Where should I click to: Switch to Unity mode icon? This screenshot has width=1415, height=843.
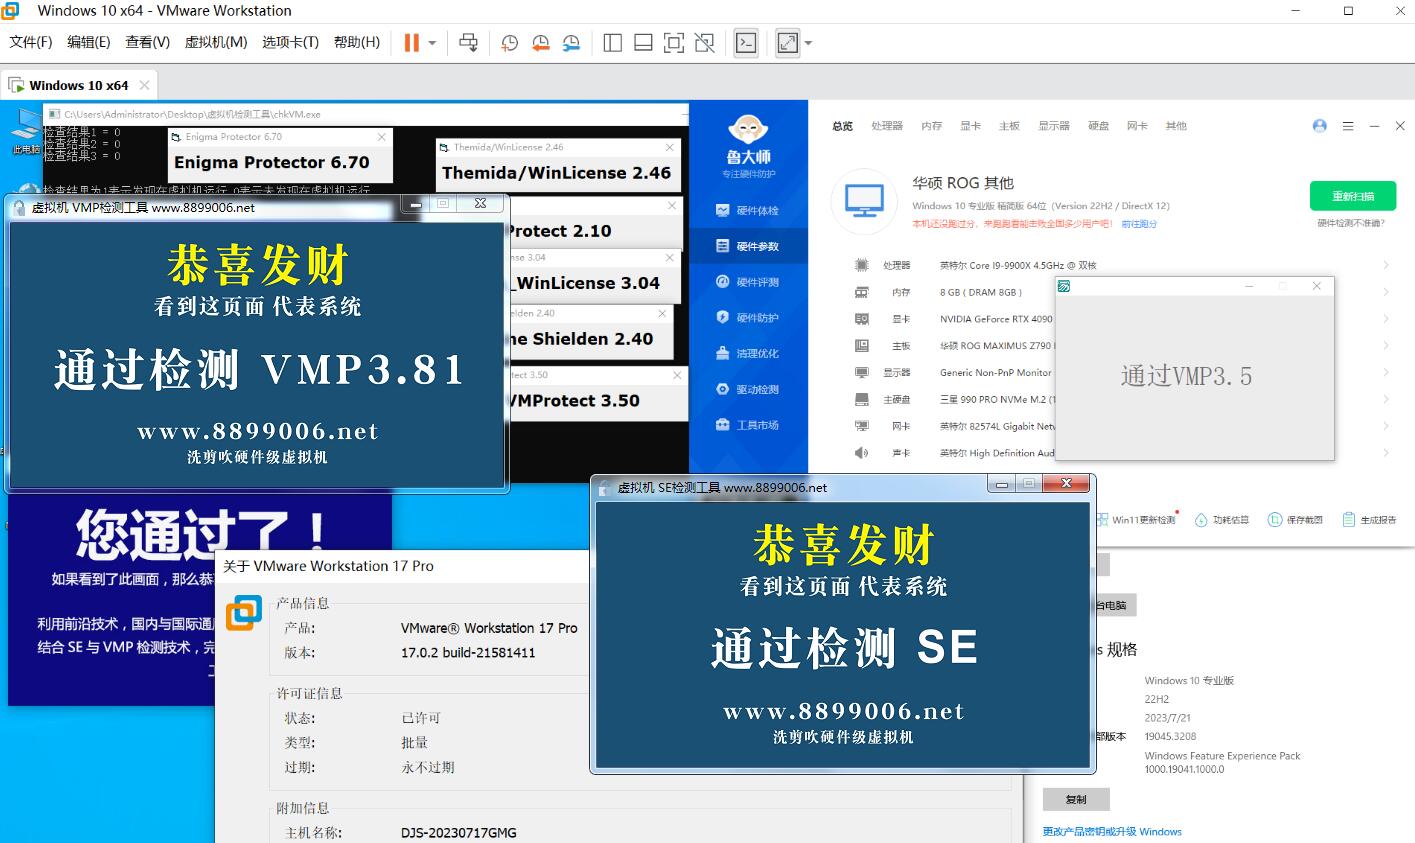point(705,43)
